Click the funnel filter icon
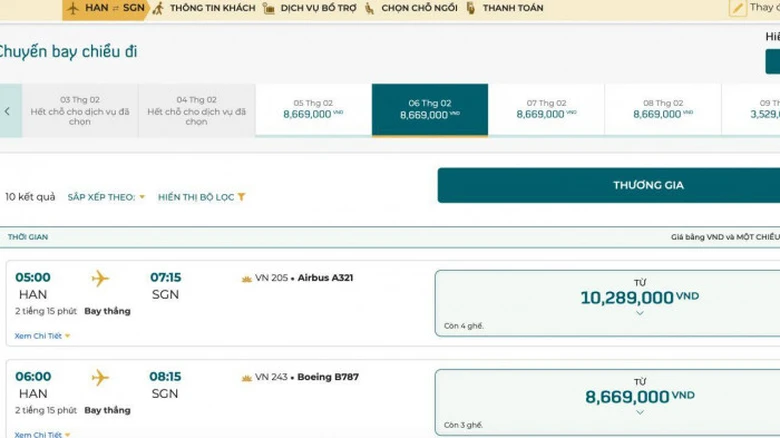The height and width of the screenshot is (438, 780). click(x=241, y=197)
